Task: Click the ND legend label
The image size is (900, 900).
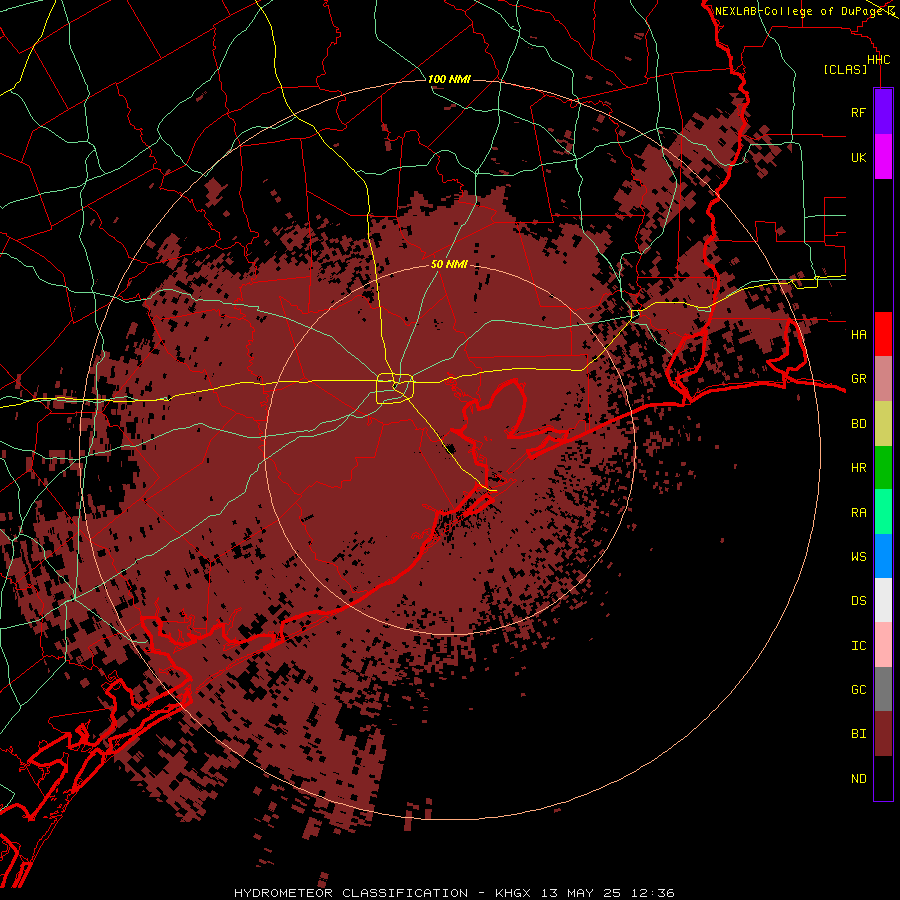Action: pyautogui.click(x=858, y=778)
